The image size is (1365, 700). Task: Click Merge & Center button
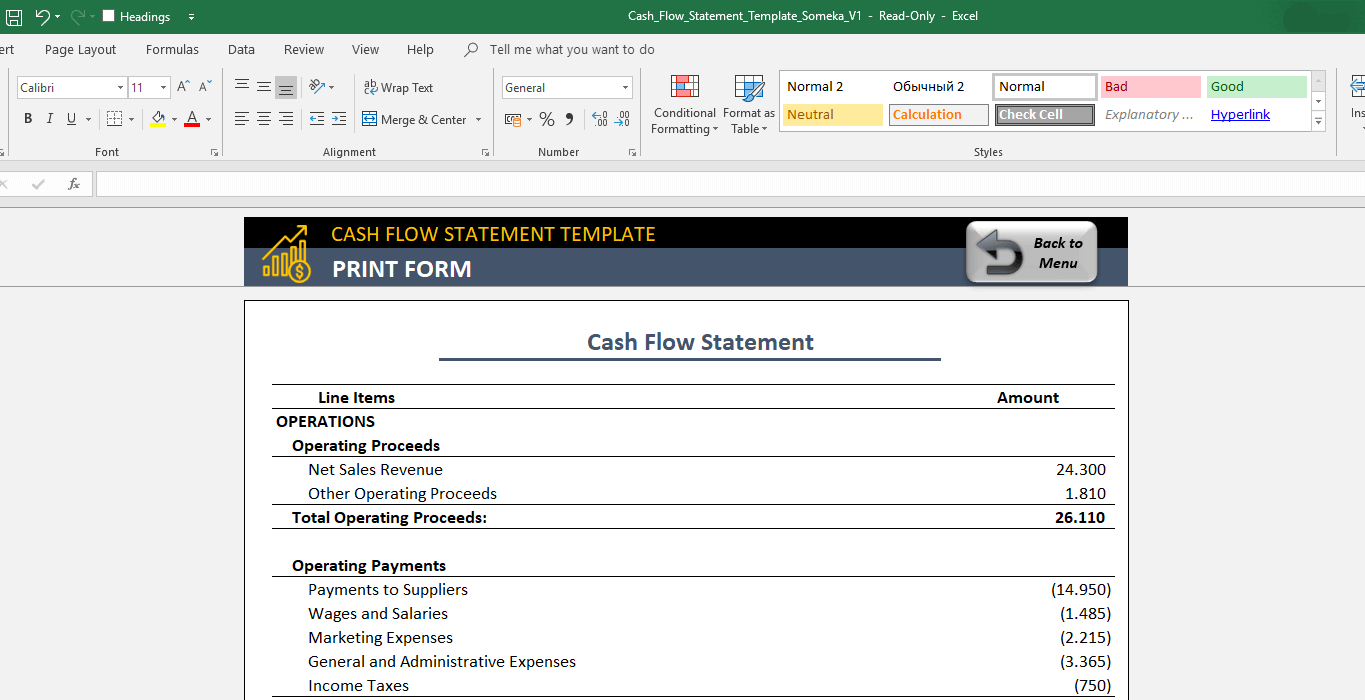[414, 120]
